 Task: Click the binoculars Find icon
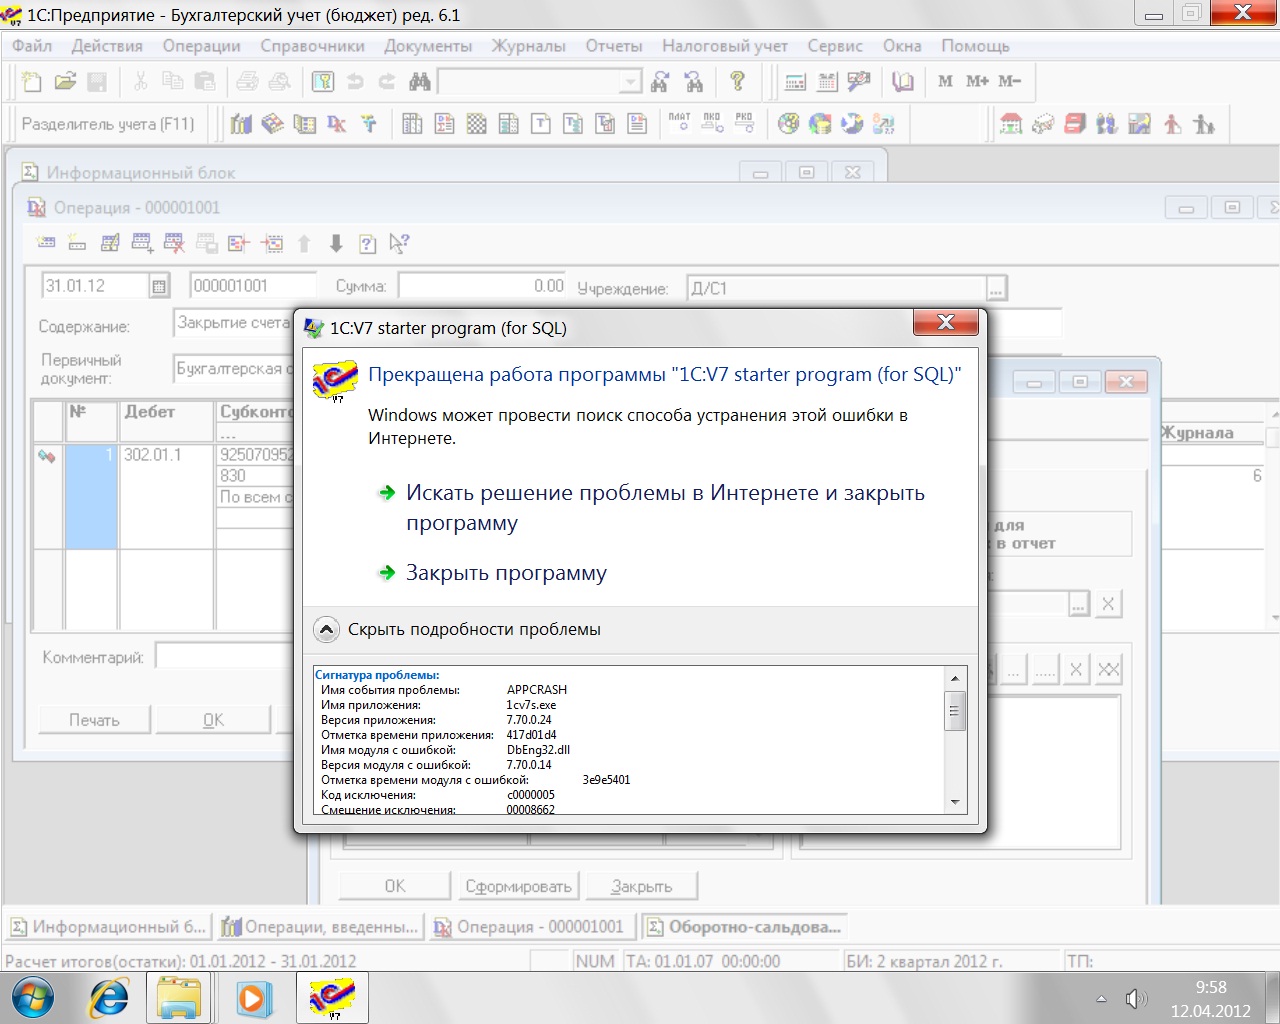(x=420, y=82)
